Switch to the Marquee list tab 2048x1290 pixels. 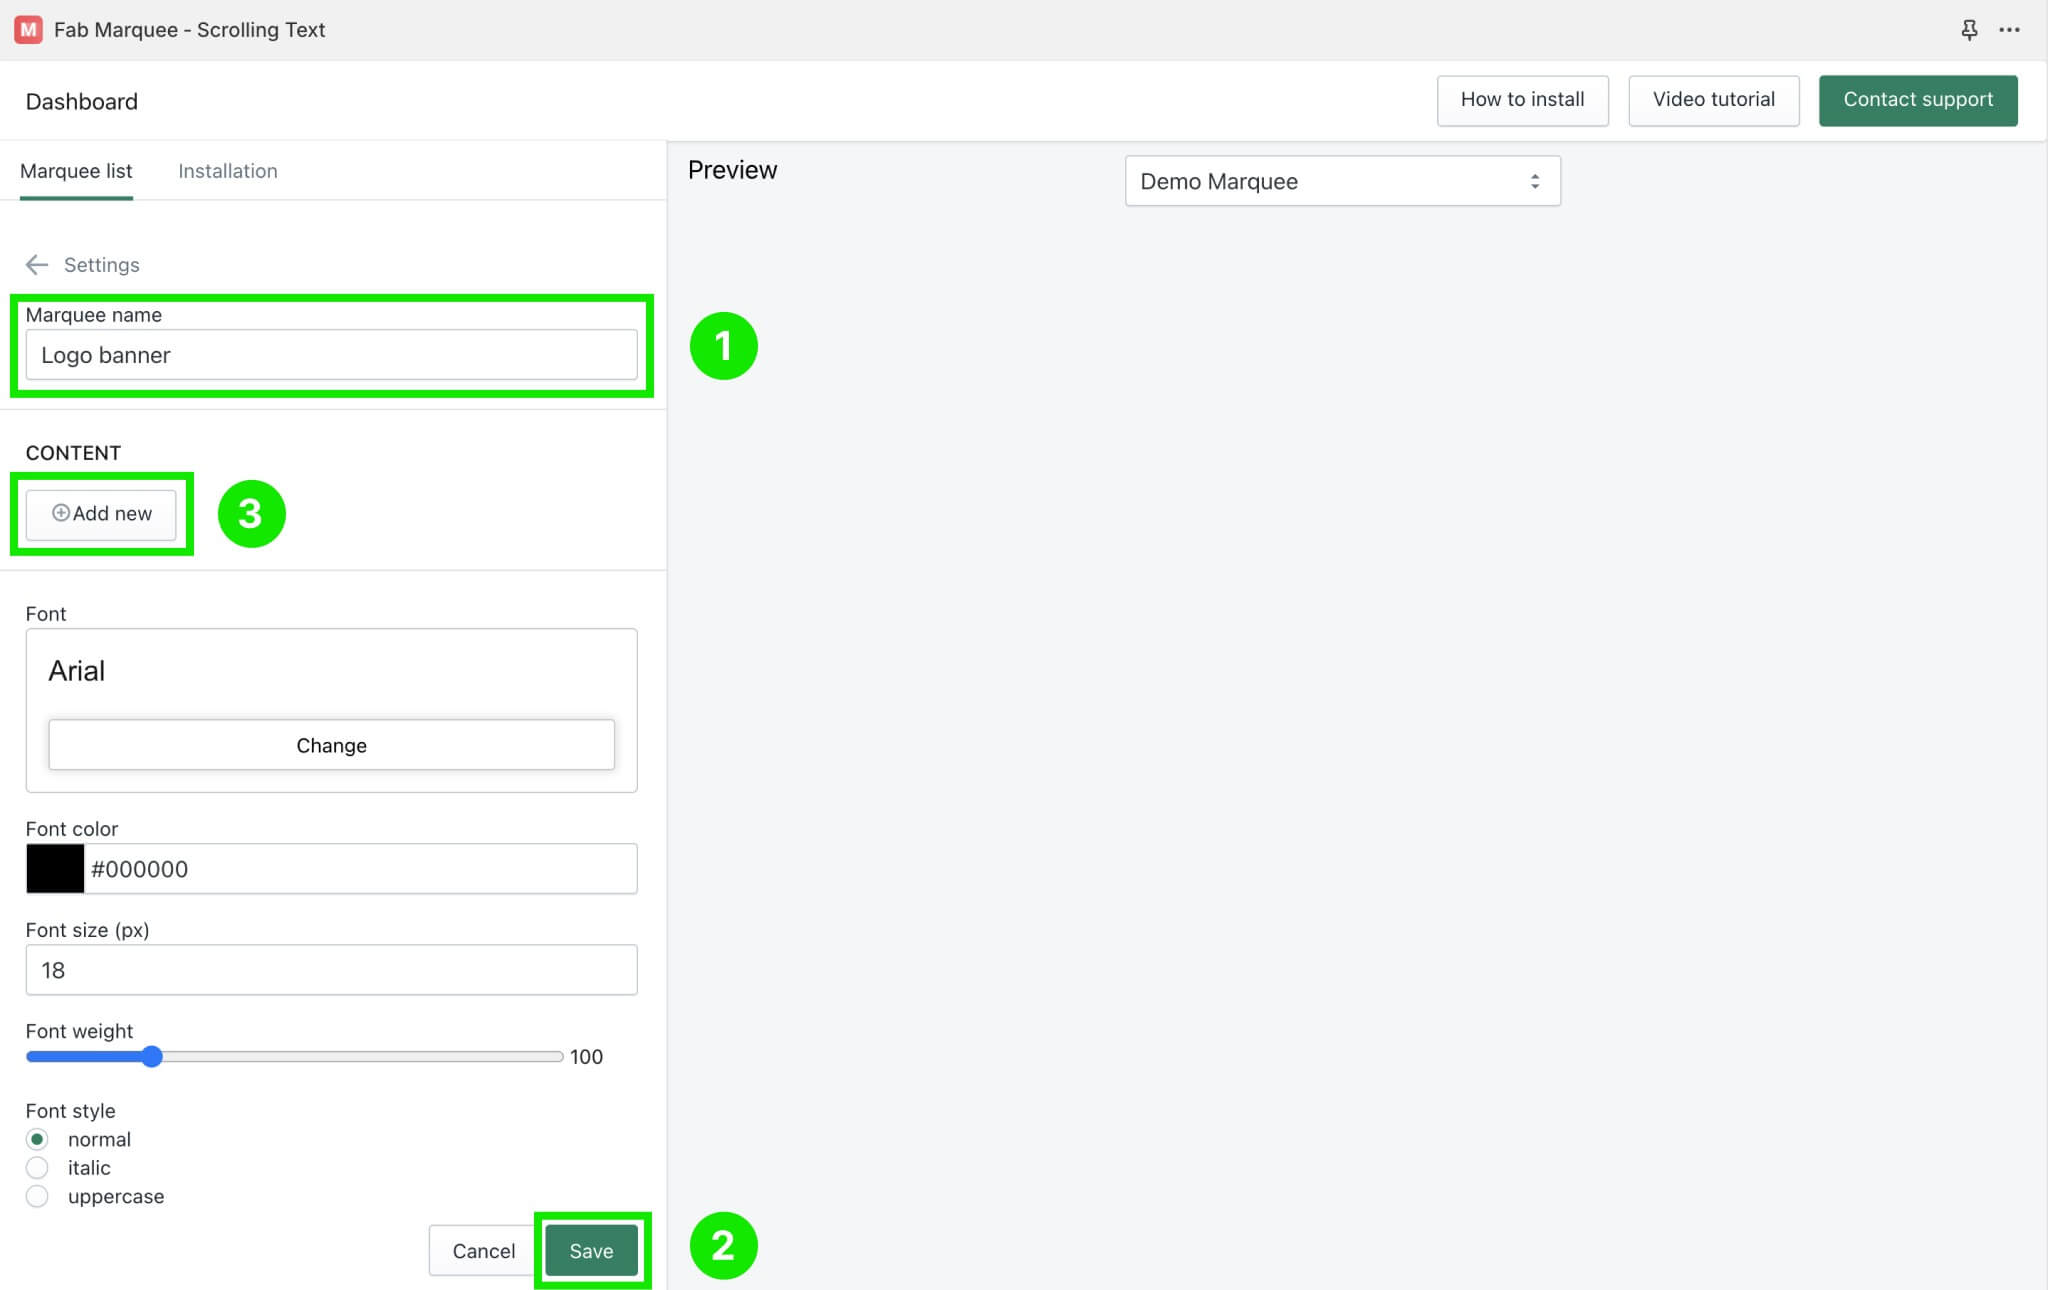coord(77,171)
